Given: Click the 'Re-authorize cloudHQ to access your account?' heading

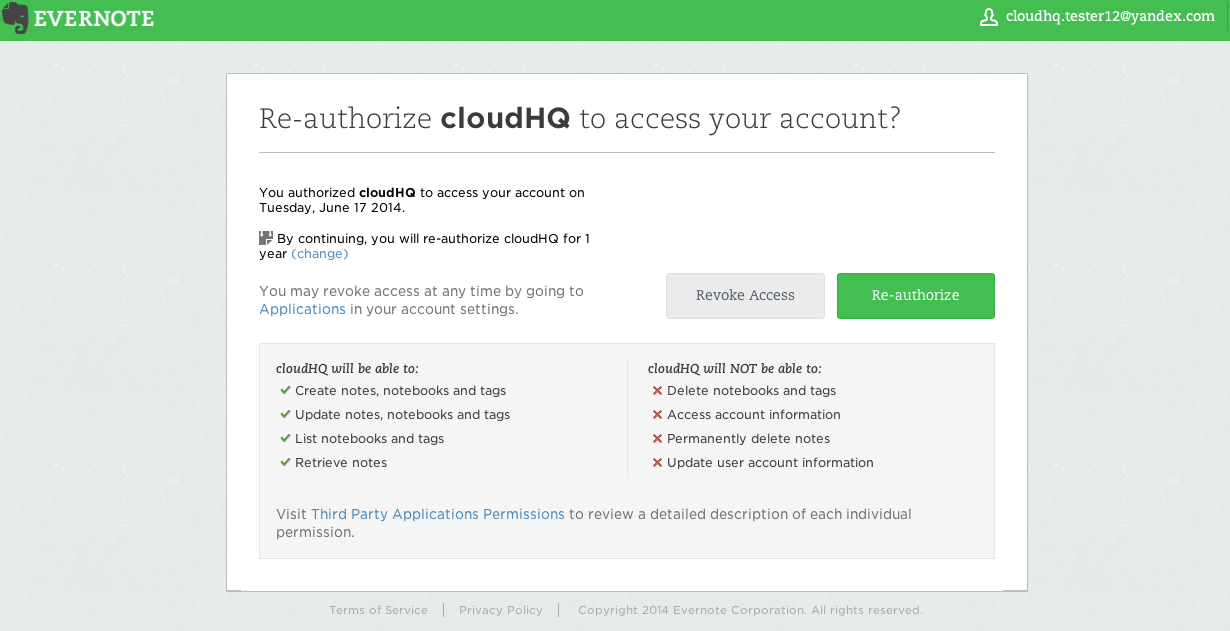Looking at the screenshot, I should 580,119.
